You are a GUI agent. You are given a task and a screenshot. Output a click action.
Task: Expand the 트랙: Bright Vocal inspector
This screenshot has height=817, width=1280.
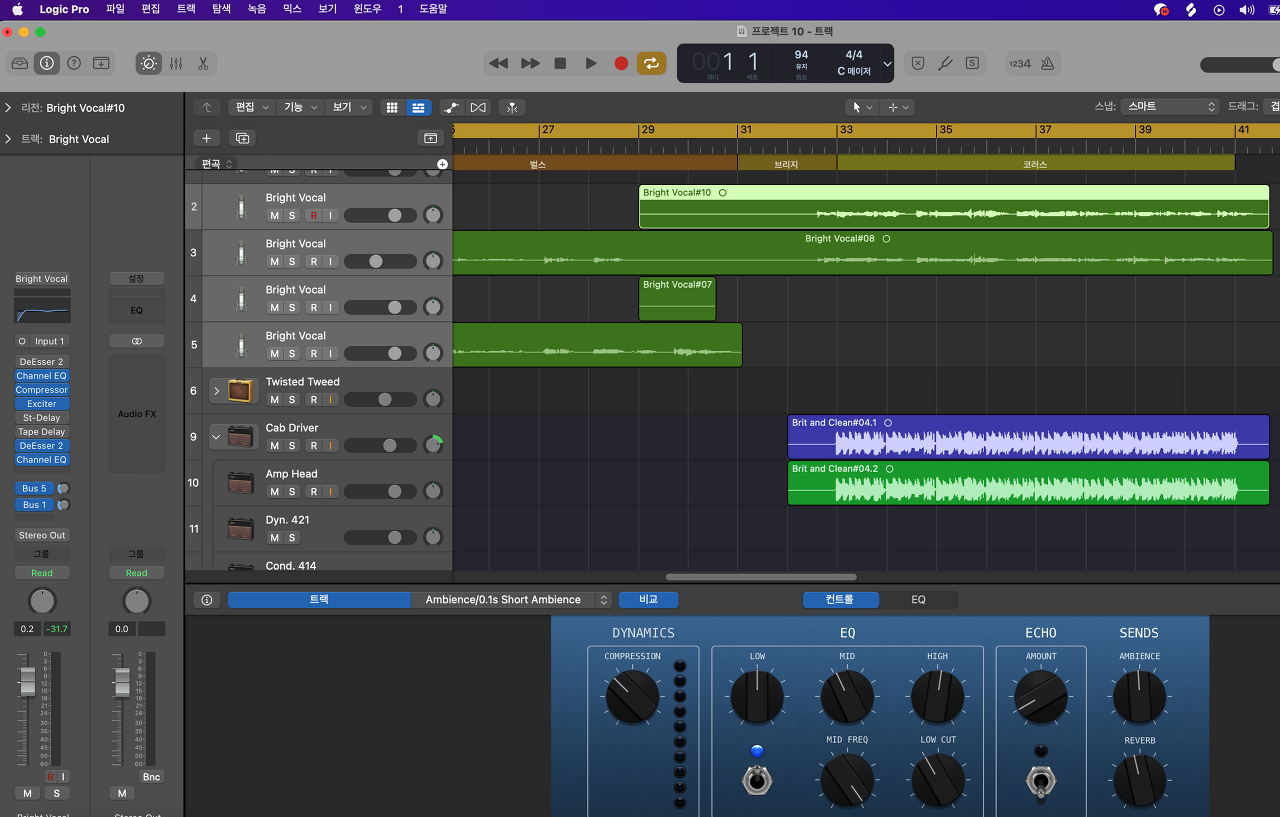click(x=8, y=139)
